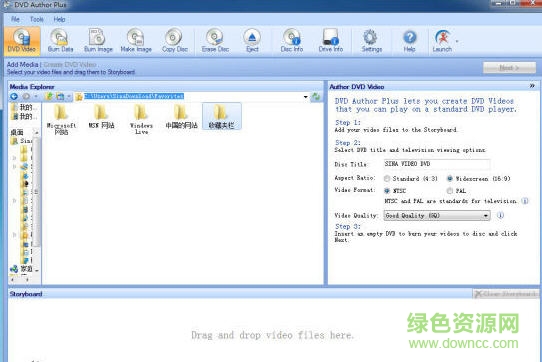Click the Disc Title input field
542x362 pixels.
pos(437,164)
